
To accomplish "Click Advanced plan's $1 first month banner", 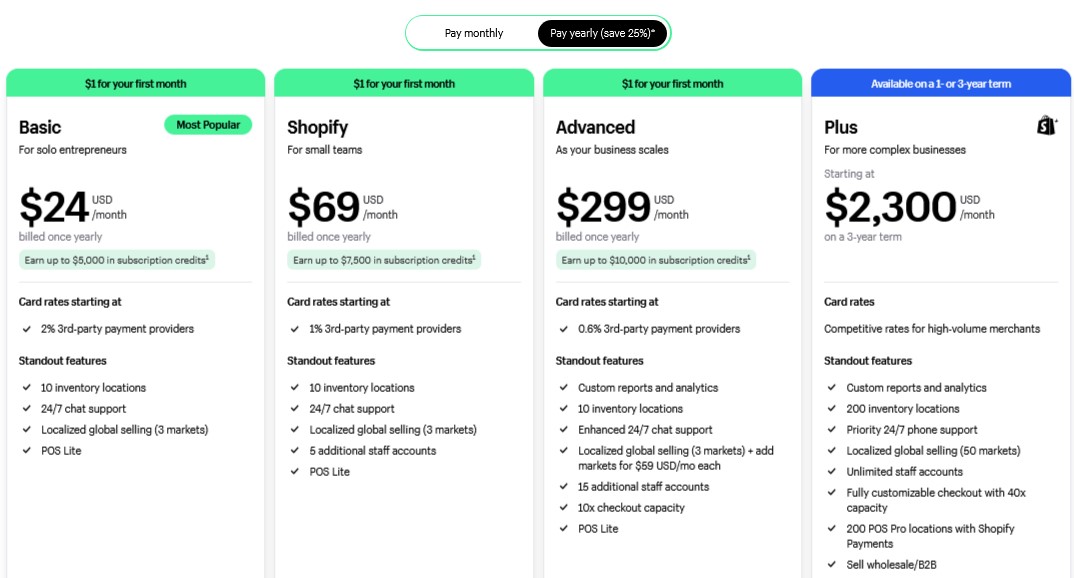I will tap(672, 84).
